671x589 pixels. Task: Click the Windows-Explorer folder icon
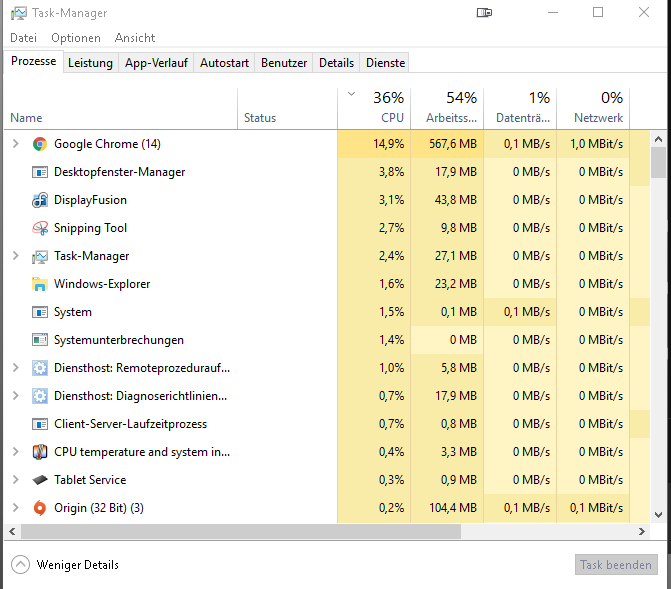click(x=40, y=284)
